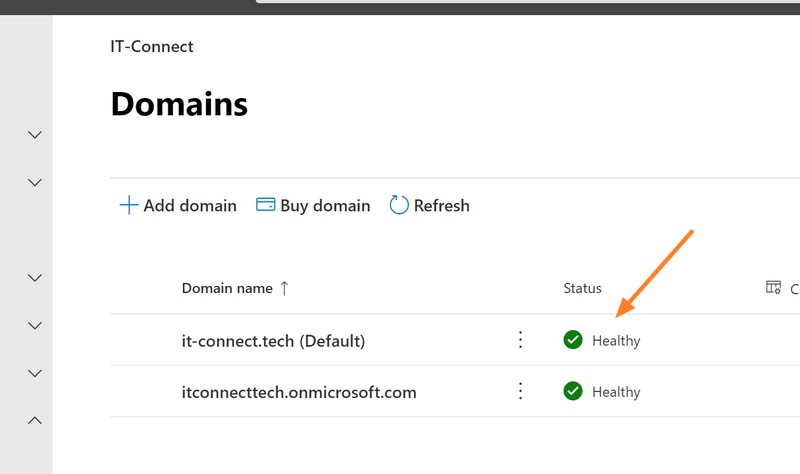Open the it-connect.tech (Default) domain
This screenshot has width=800, height=474.
(x=273, y=341)
